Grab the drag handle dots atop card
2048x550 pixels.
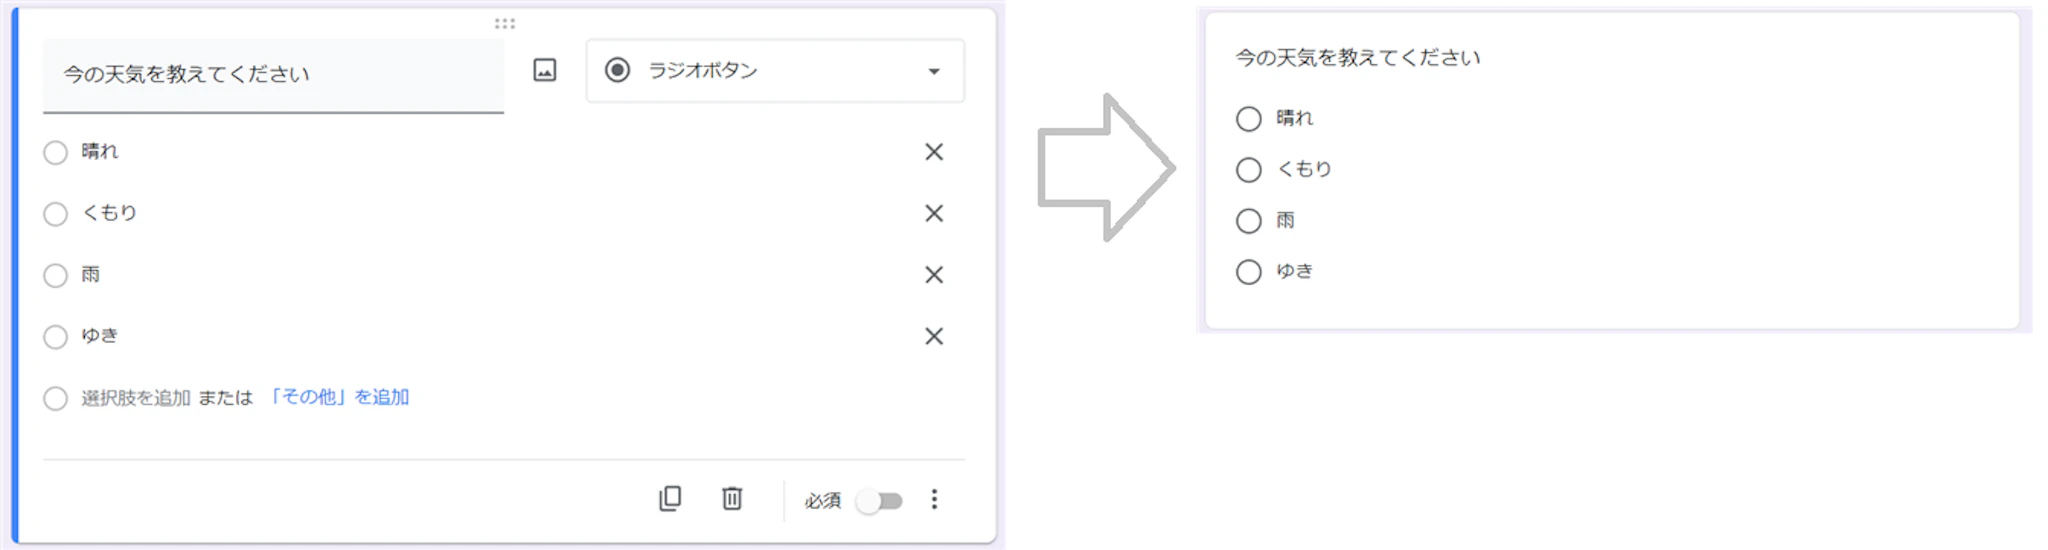pos(505,23)
